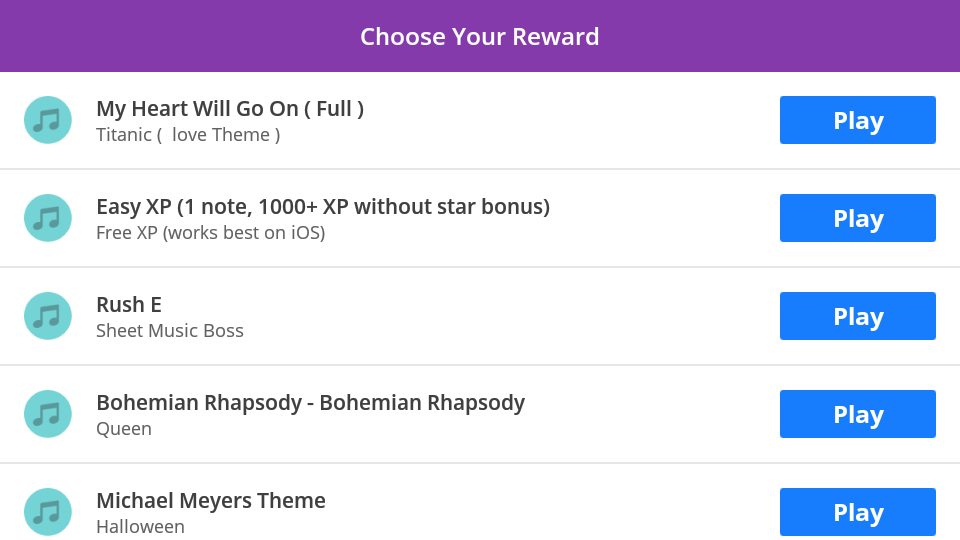
Task: Click the music note icon for Bohemian Rhapsody
Action: [48, 414]
